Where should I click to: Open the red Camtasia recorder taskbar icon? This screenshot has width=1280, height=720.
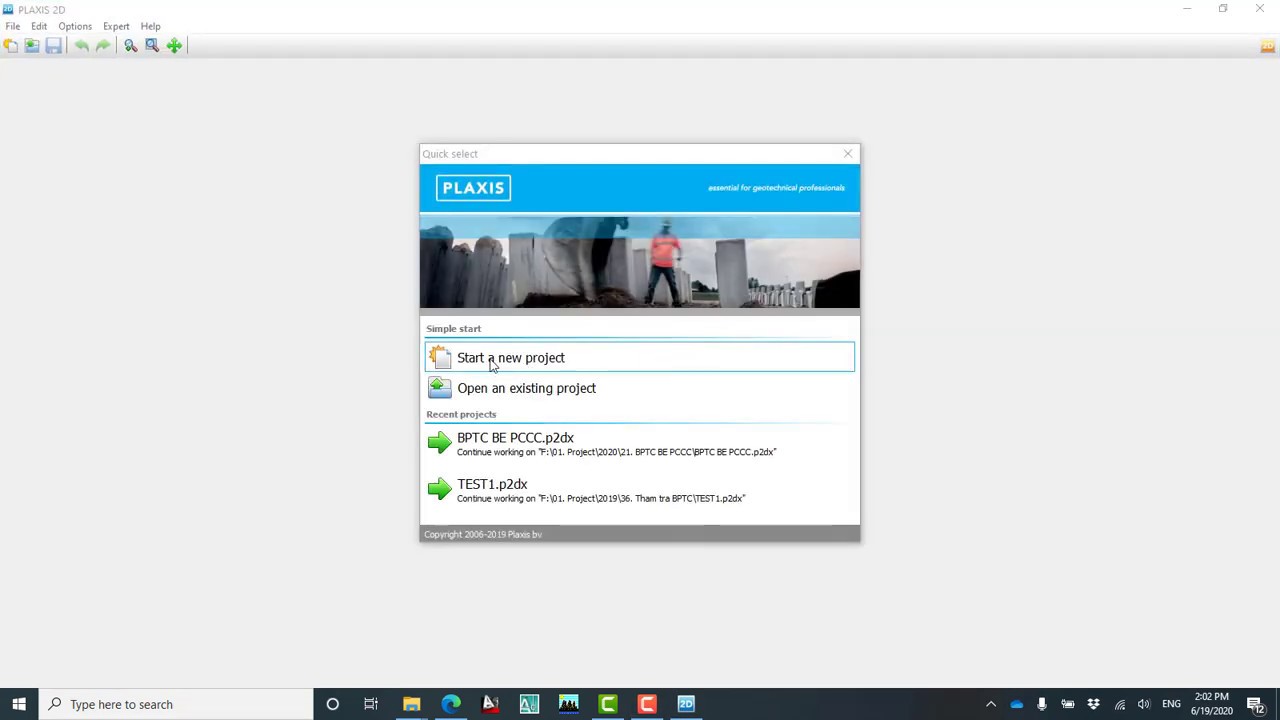point(647,704)
